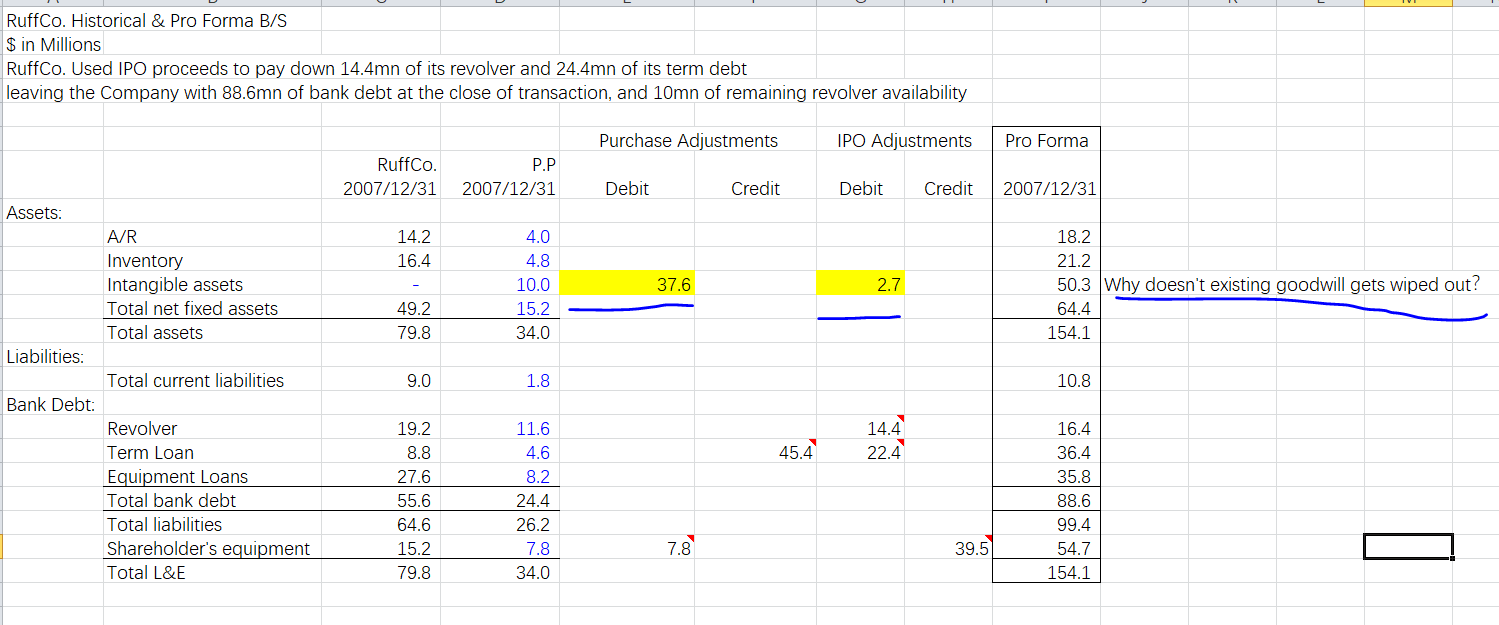This screenshot has height=625, width=1499.
Task: Click 'Credit' under Purchase Adjustments
Action: click(x=755, y=188)
